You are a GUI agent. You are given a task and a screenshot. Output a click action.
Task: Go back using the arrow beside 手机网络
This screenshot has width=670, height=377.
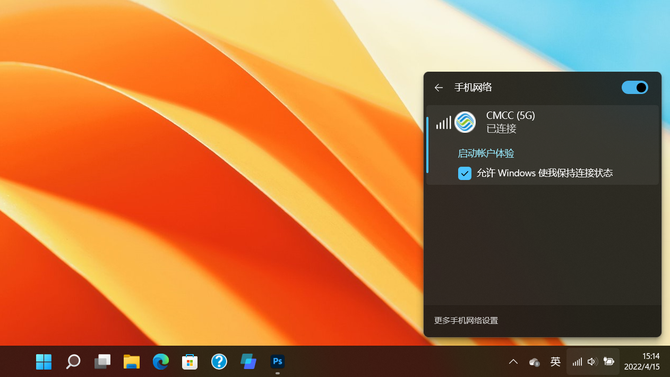(x=438, y=88)
